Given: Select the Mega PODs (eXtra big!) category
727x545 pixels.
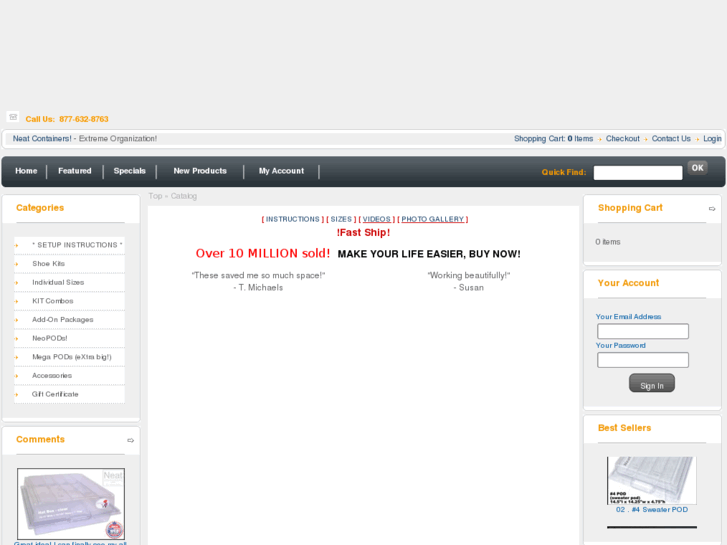Looking at the screenshot, I should tap(72, 357).
